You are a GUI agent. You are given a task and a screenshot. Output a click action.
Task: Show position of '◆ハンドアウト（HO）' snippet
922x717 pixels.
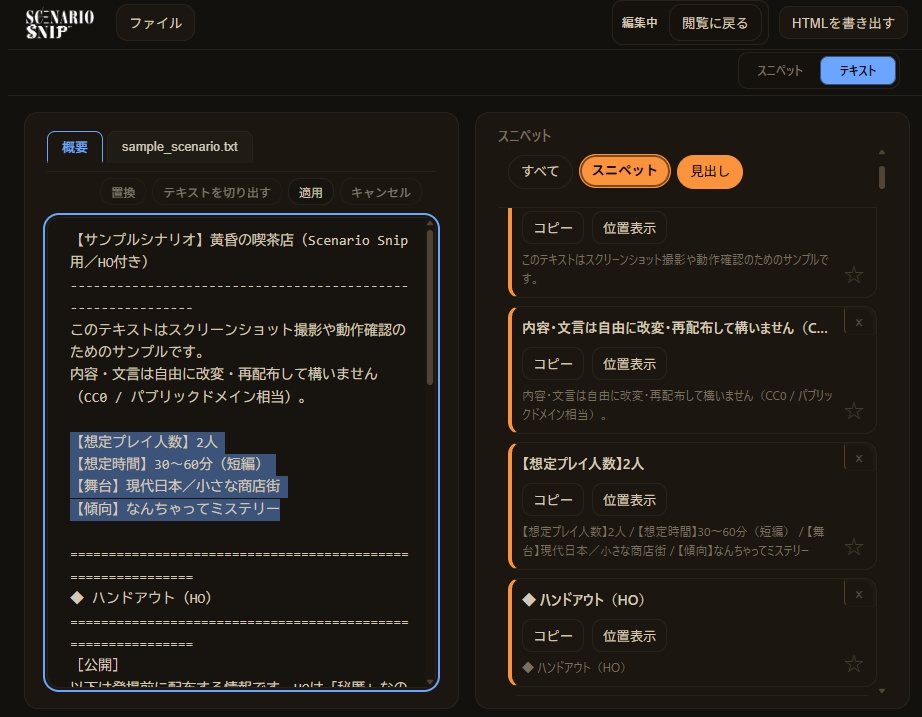(629, 636)
